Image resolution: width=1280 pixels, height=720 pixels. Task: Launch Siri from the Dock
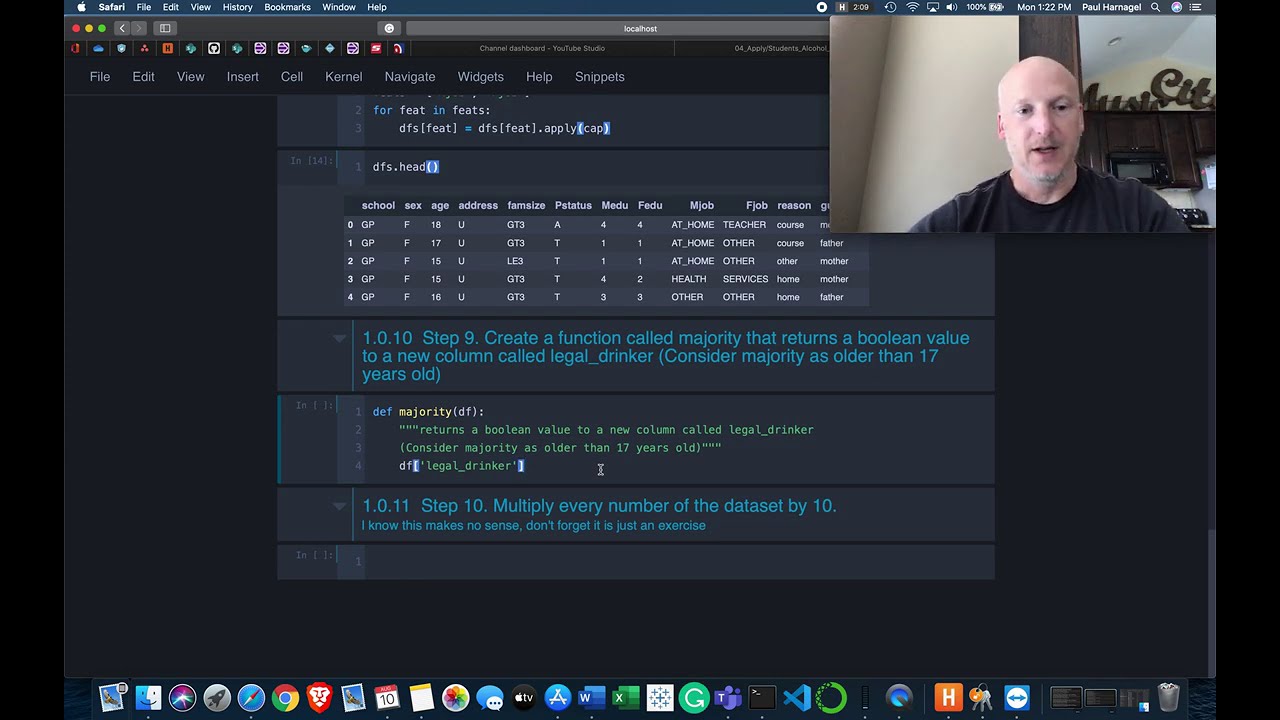point(182,697)
